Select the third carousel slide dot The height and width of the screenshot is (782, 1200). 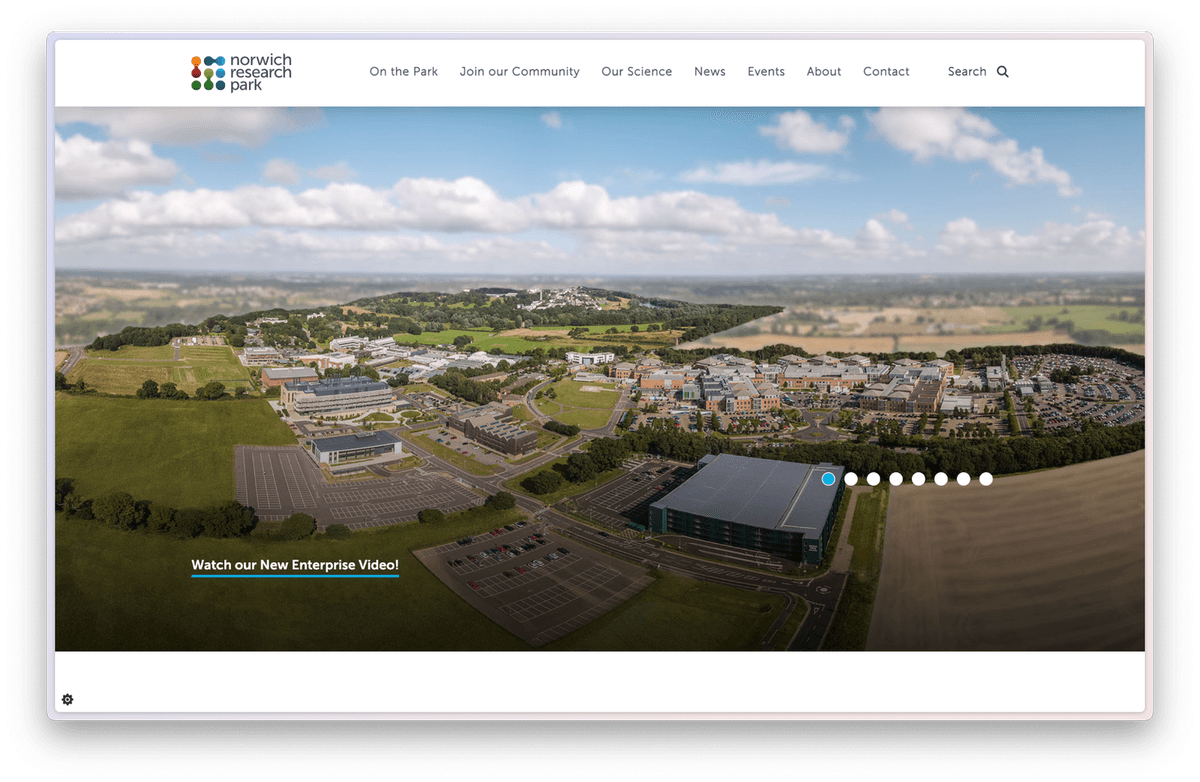(874, 479)
